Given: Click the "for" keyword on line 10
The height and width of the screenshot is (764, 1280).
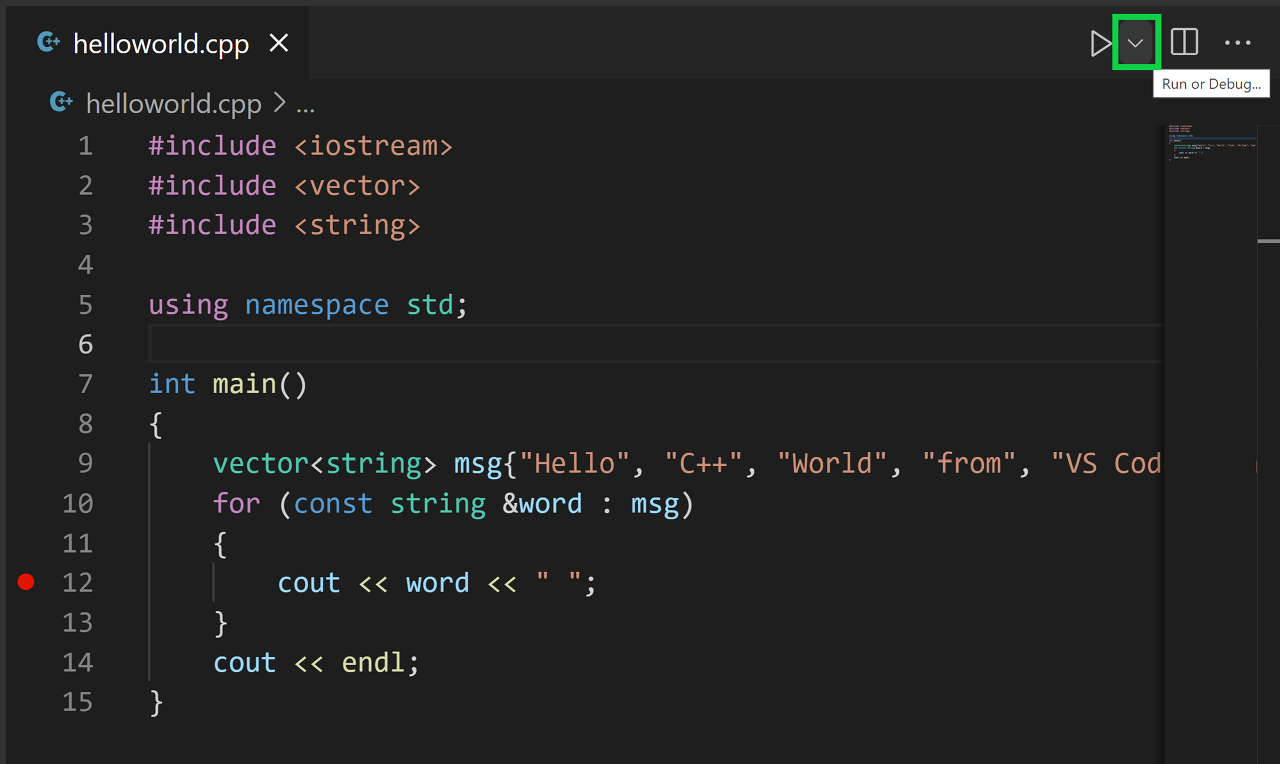Looking at the screenshot, I should (x=237, y=503).
